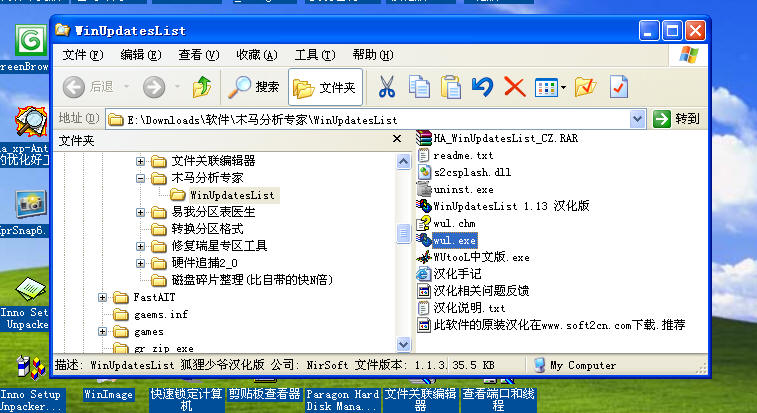This screenshot has height=413, width=757.
Task: Select the WUtool中文版.exe file icon
Action: pyautogui.click(x=424, y=257)
